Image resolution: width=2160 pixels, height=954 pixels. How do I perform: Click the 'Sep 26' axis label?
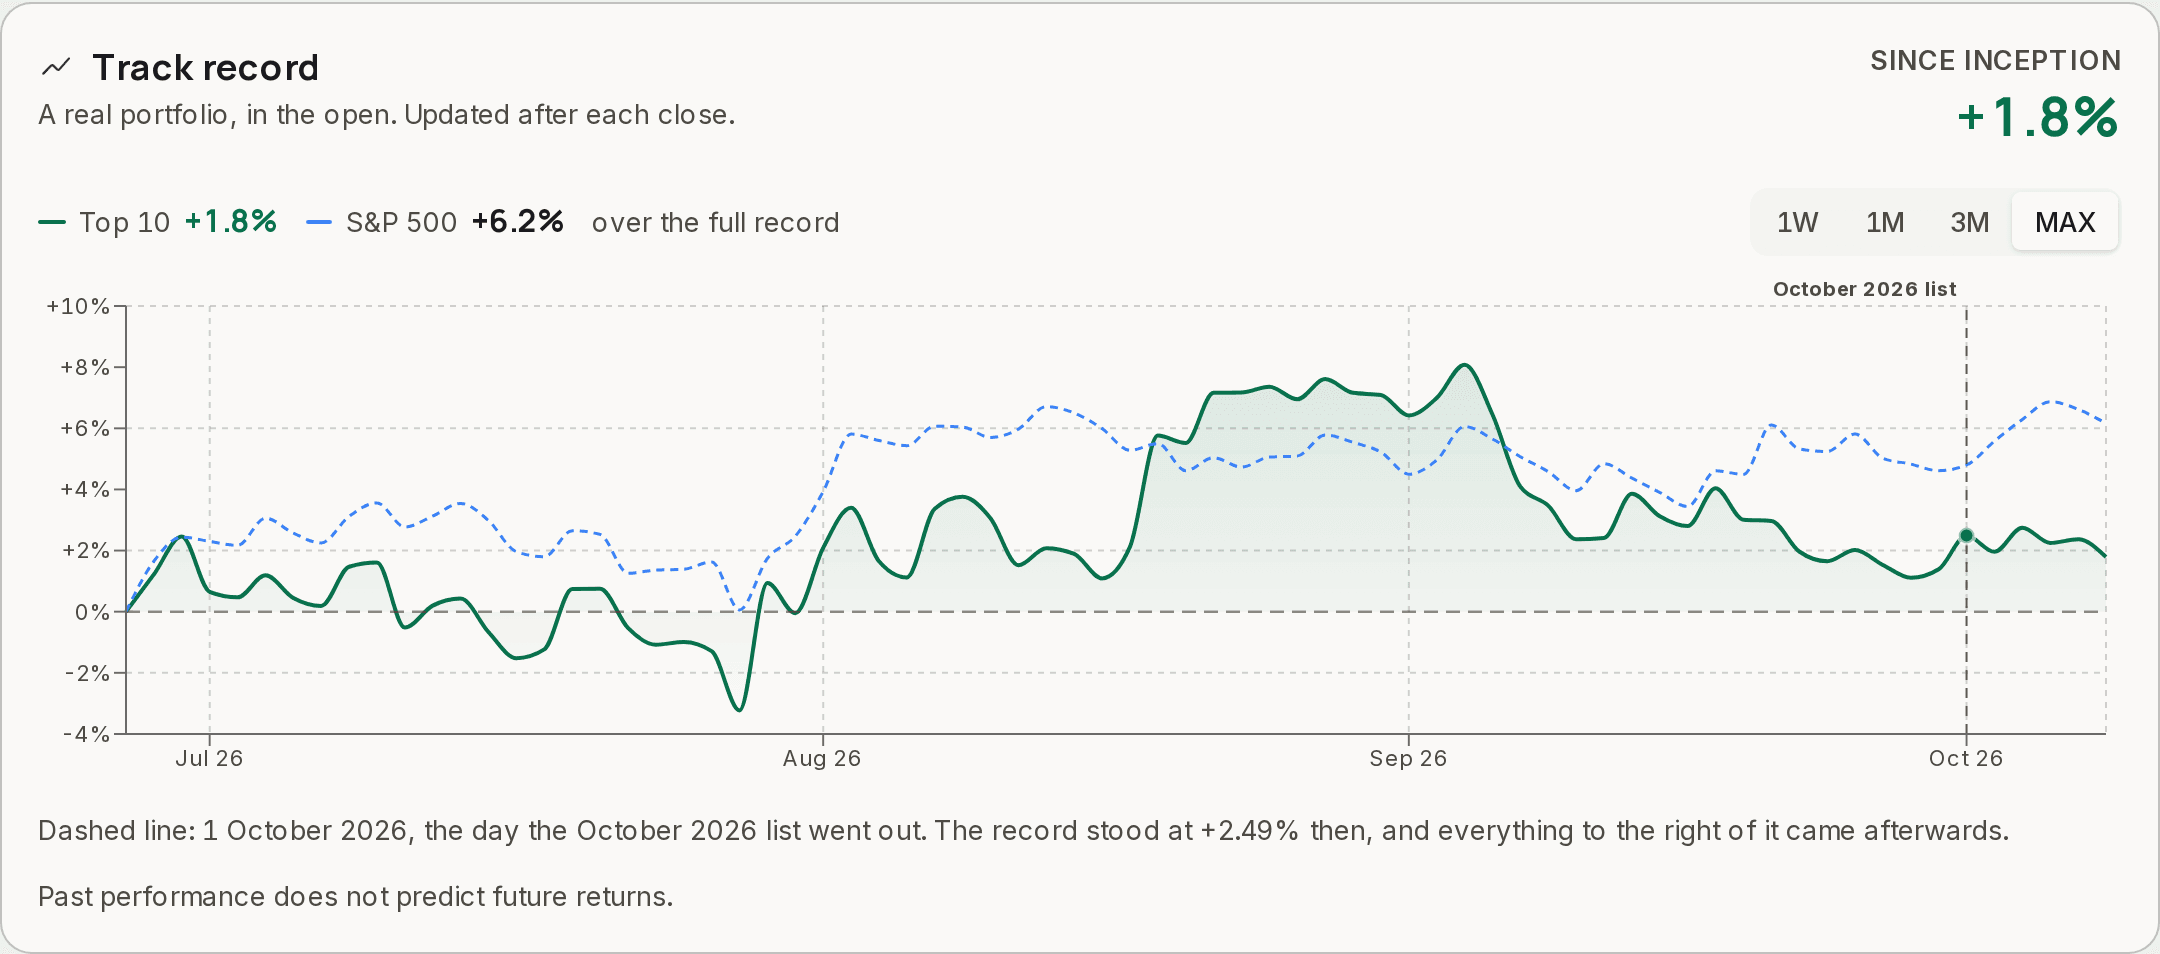(1408, 758)
